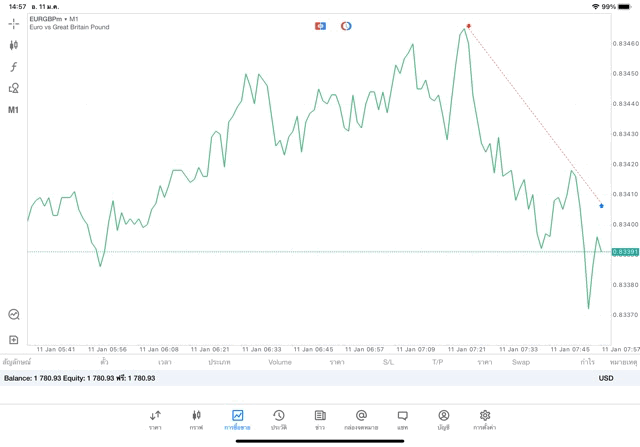Viewport: 640px width, 447px height.
Task: Select the current price label 0.83391
Action: (x=625, y=252)
